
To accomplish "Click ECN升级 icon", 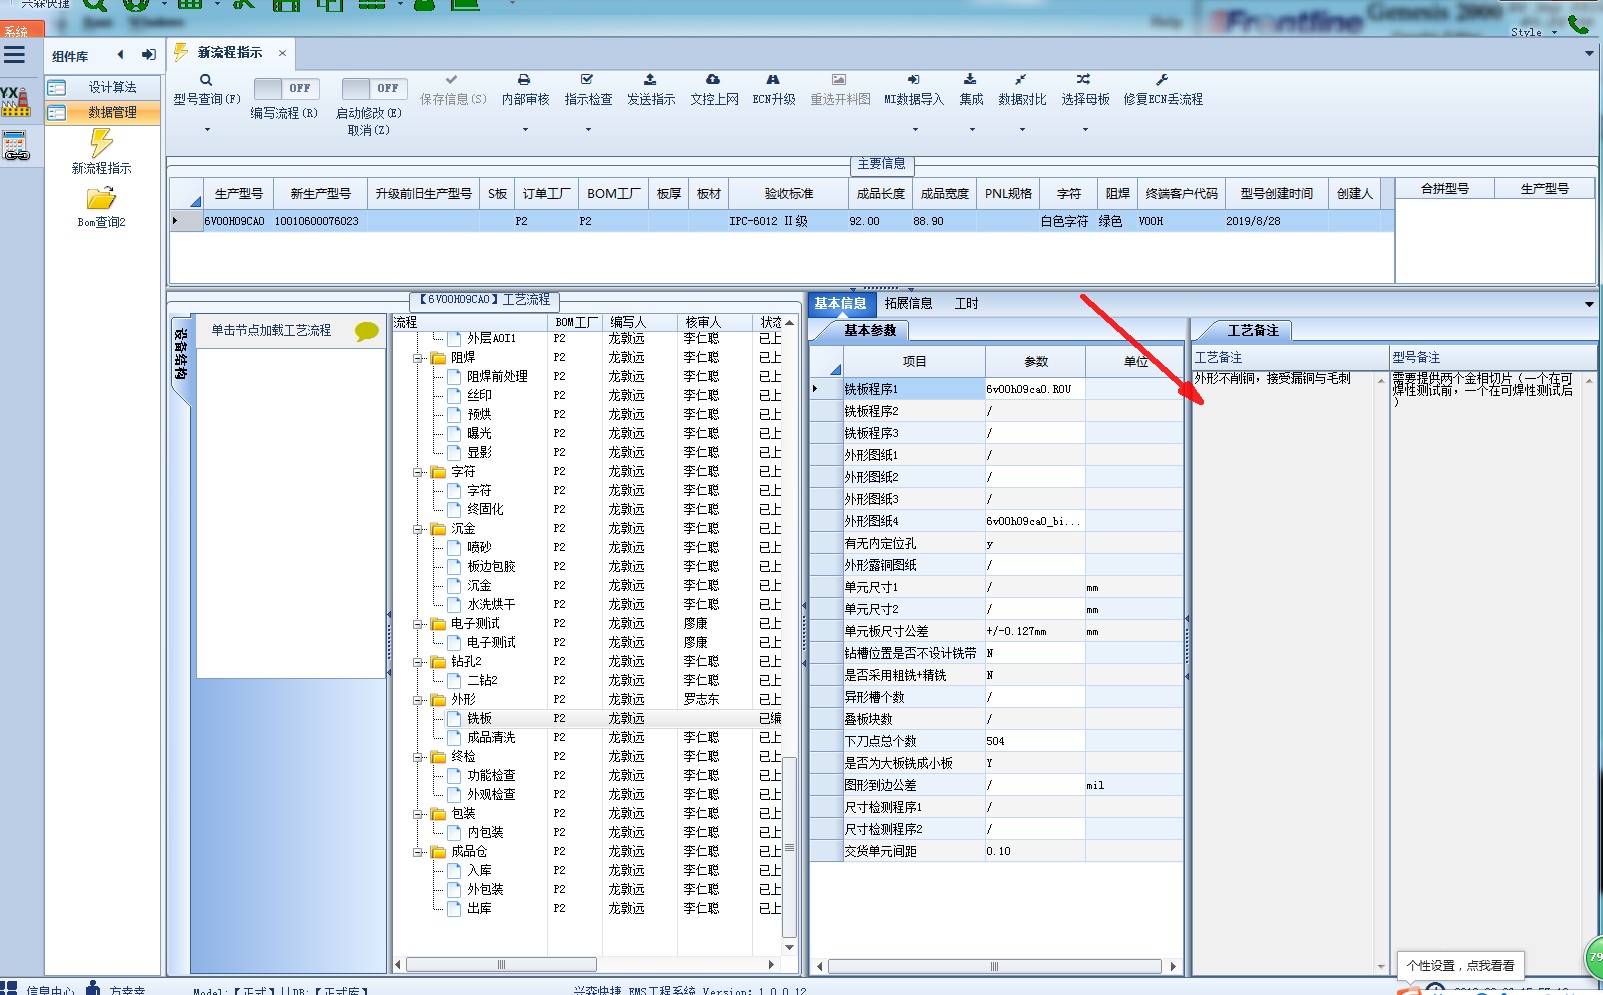I will click(773, 79).
